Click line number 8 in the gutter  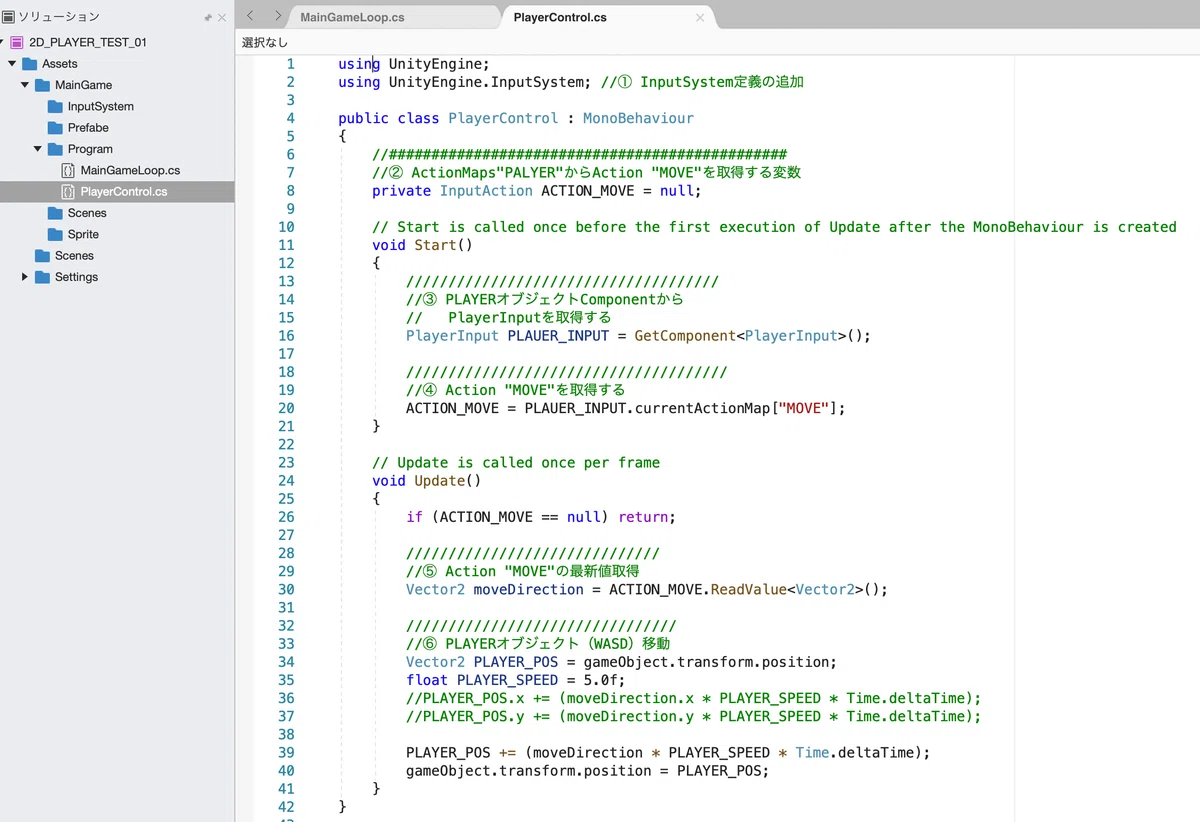coord(290,191)
